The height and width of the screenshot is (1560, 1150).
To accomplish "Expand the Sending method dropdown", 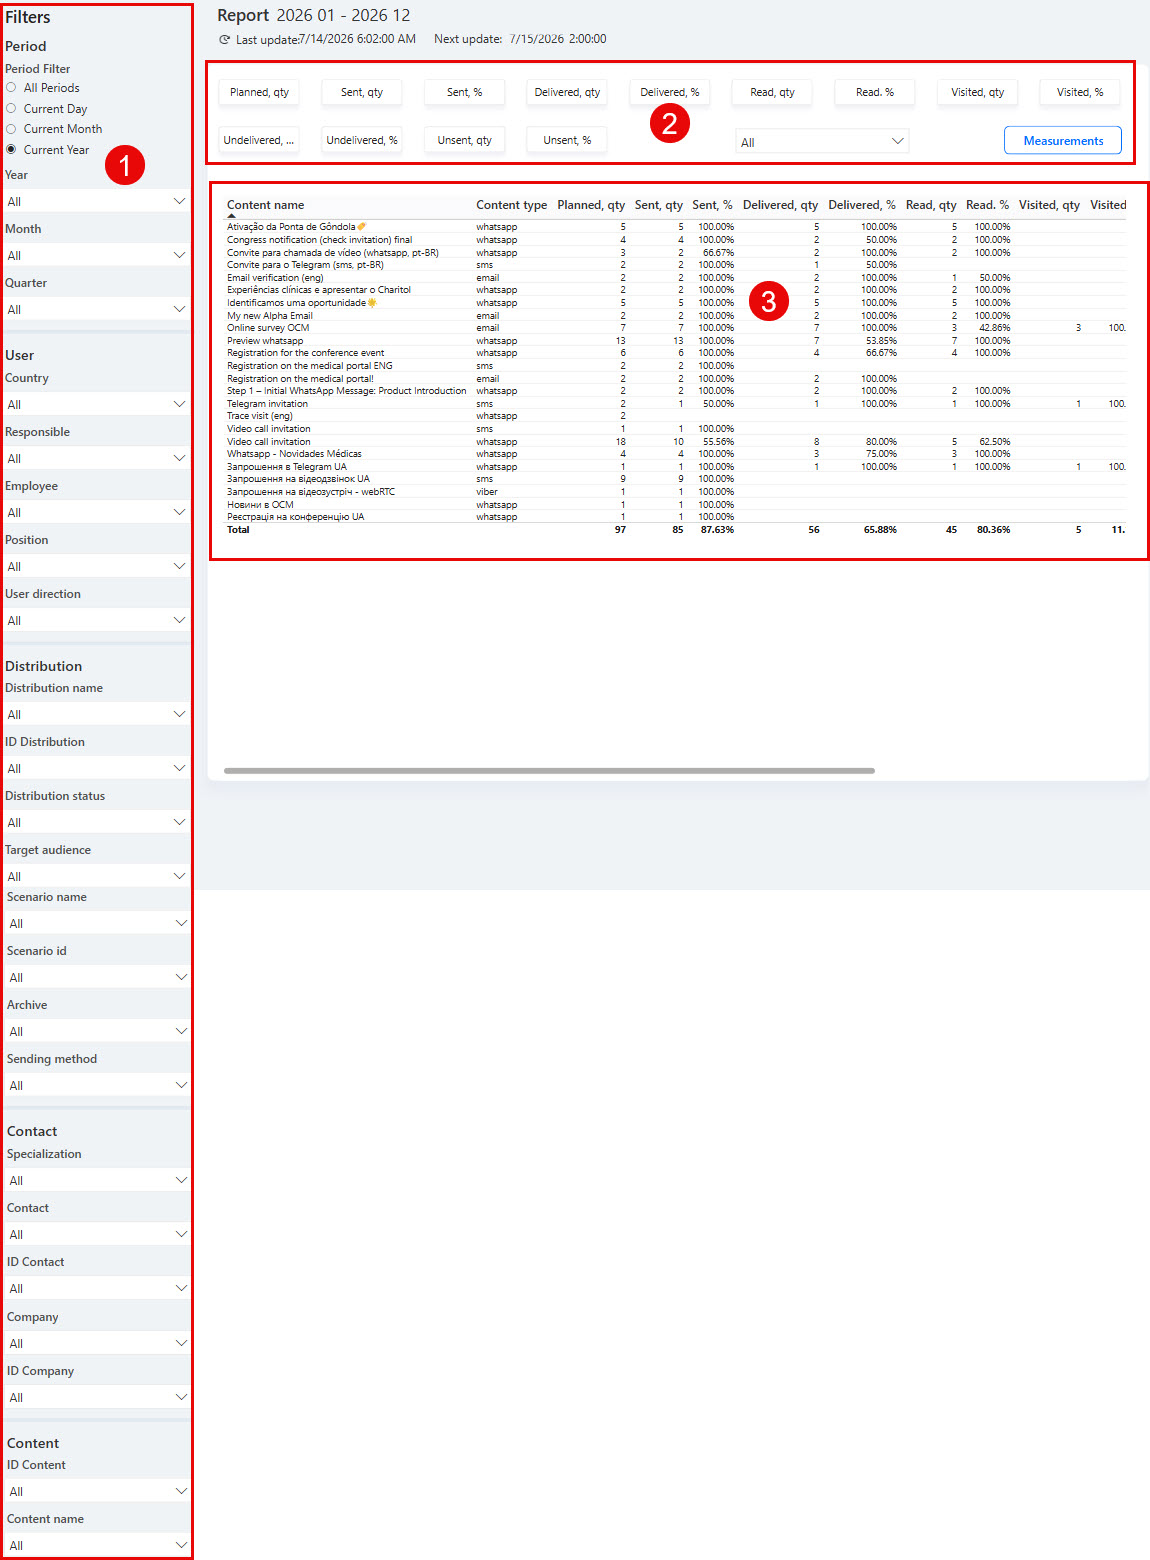I will pos(97,1085).
